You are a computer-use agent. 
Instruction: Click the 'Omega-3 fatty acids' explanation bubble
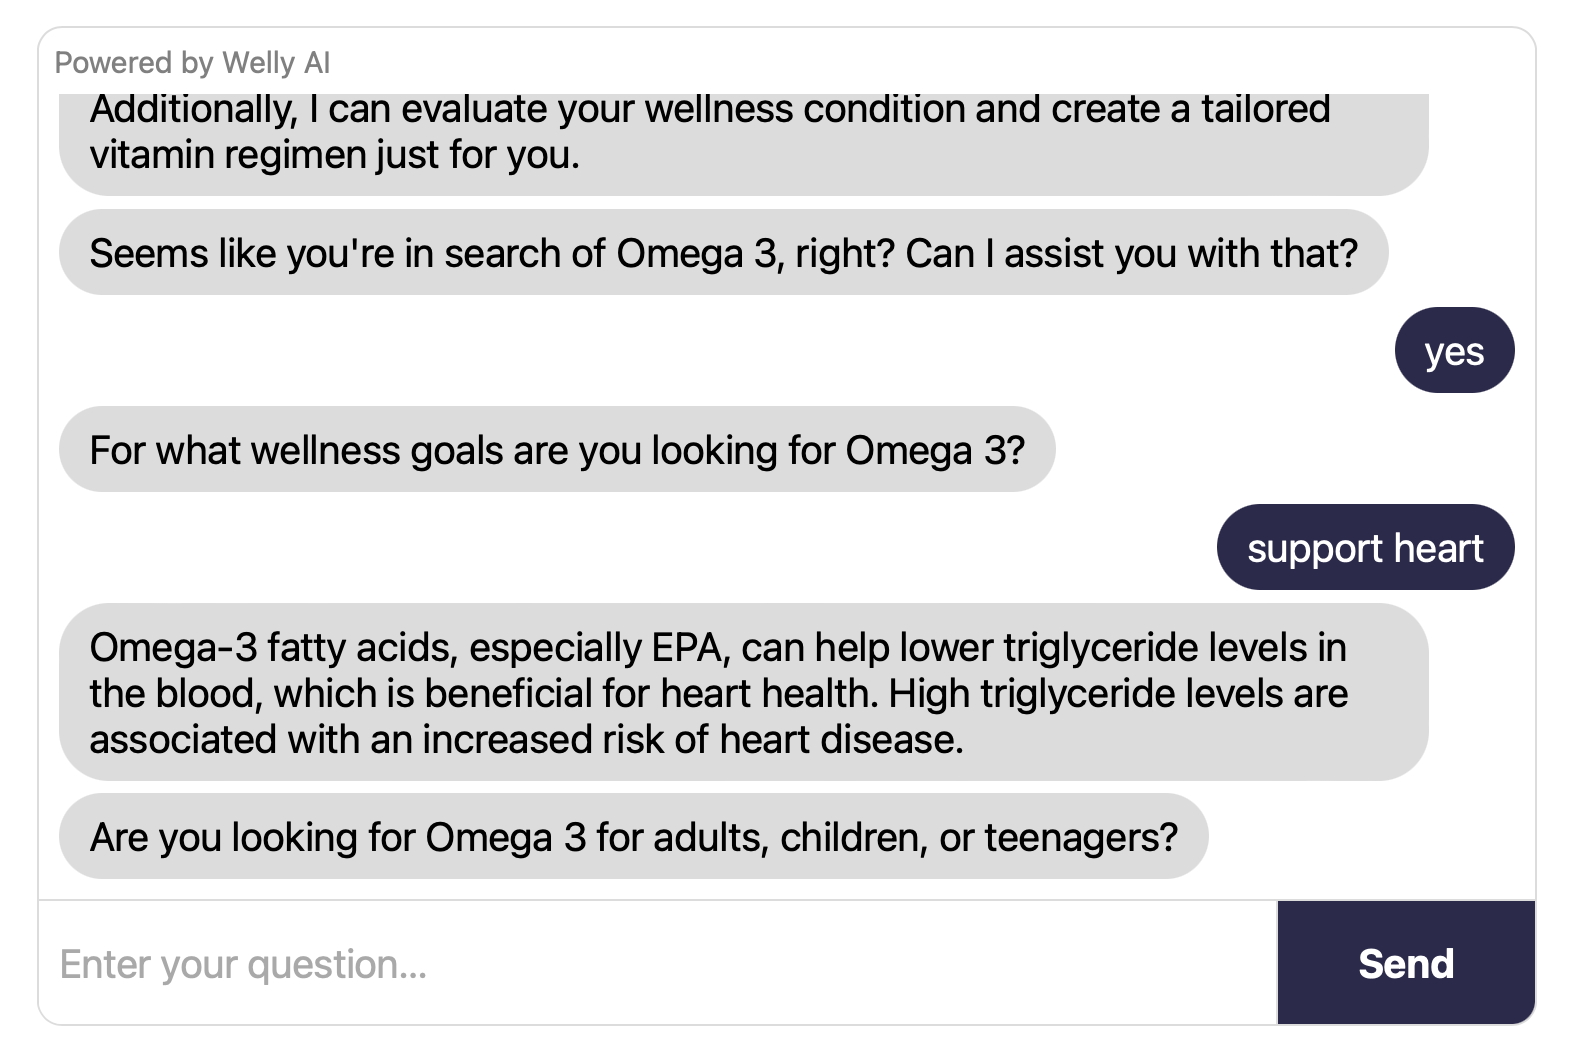[x=743, y=693]
